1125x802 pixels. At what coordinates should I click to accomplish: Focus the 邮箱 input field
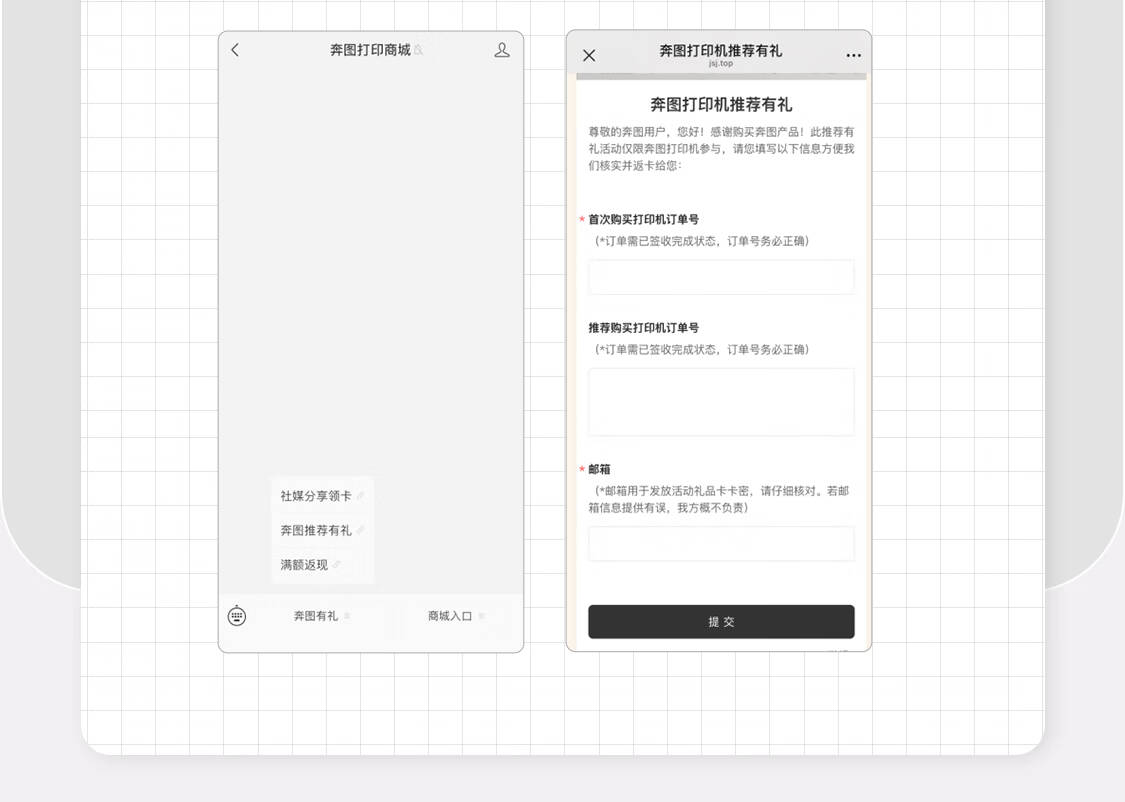point(721,544)
